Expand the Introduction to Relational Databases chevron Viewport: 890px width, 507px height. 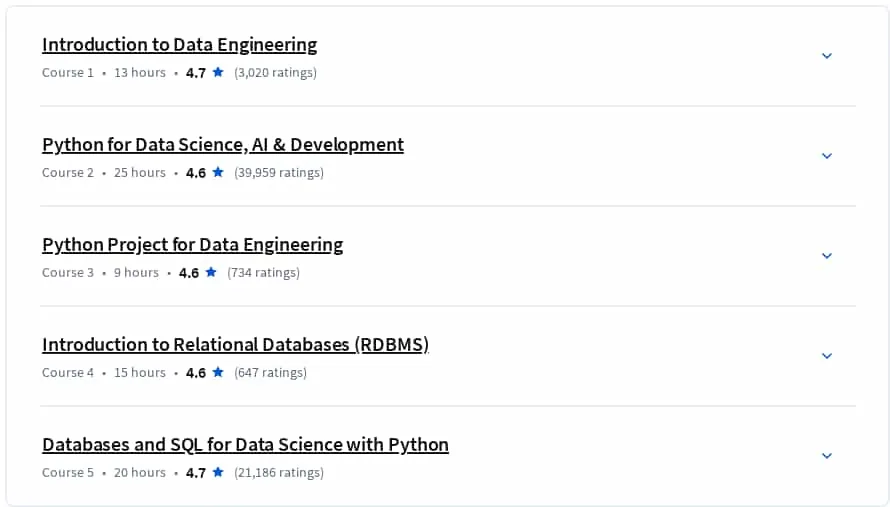[827, 355]
